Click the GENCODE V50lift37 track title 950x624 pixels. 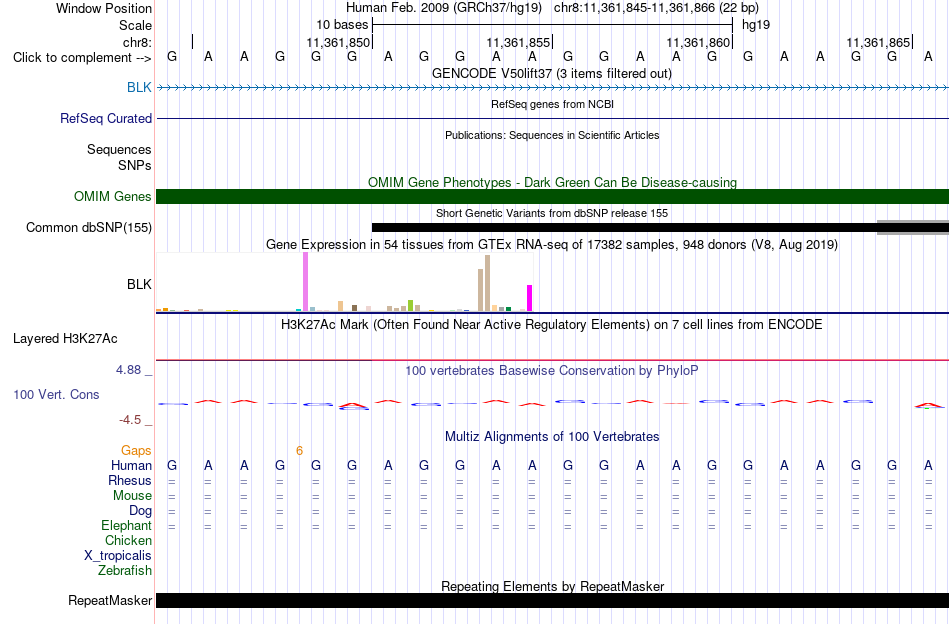pos(552,73)
